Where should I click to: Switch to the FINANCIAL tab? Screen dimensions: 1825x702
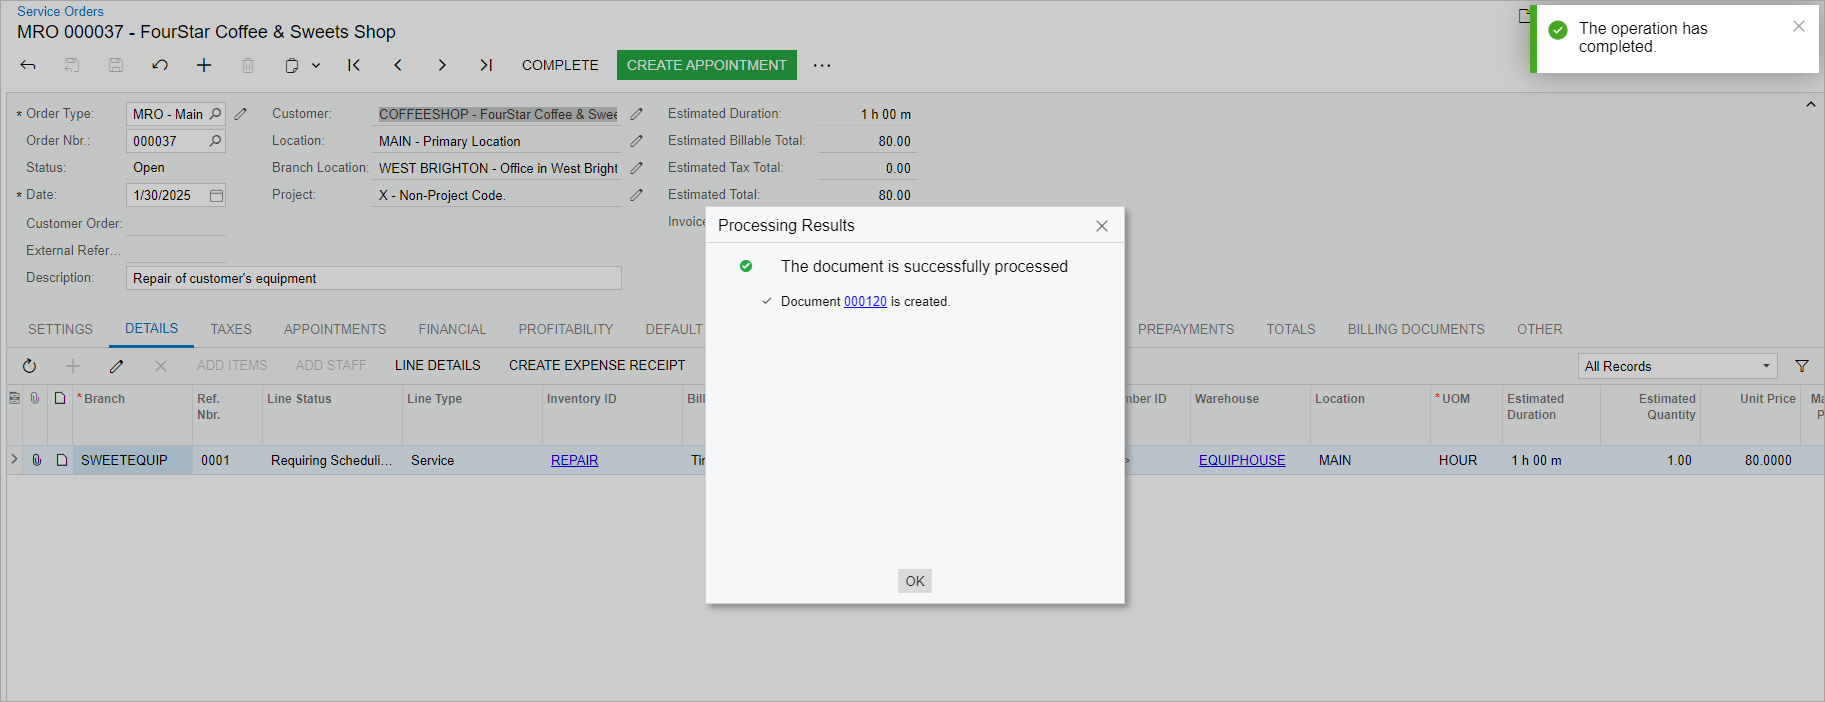coord(452,329)
